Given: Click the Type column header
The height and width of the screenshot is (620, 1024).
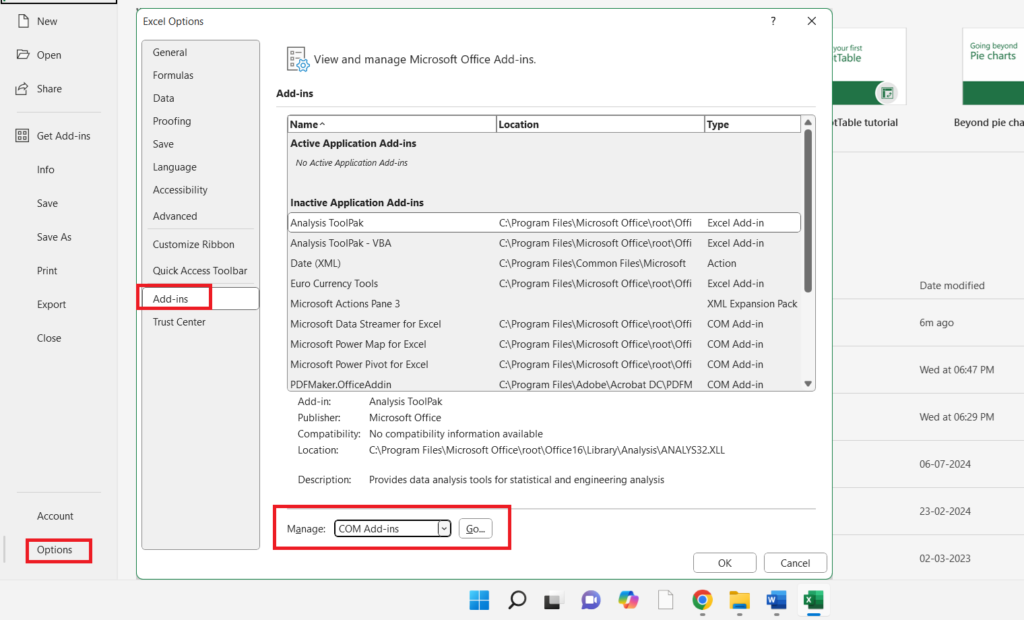Looking at the screenshot, I should coord(752,124).
